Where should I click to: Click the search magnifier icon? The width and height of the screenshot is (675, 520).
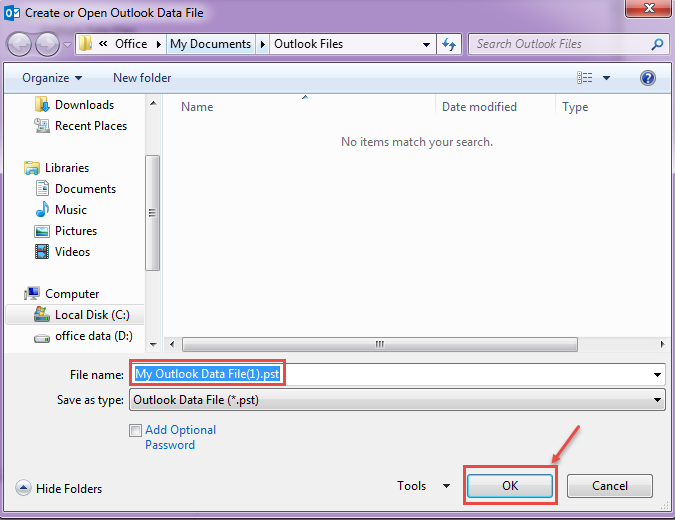(657, 44)
